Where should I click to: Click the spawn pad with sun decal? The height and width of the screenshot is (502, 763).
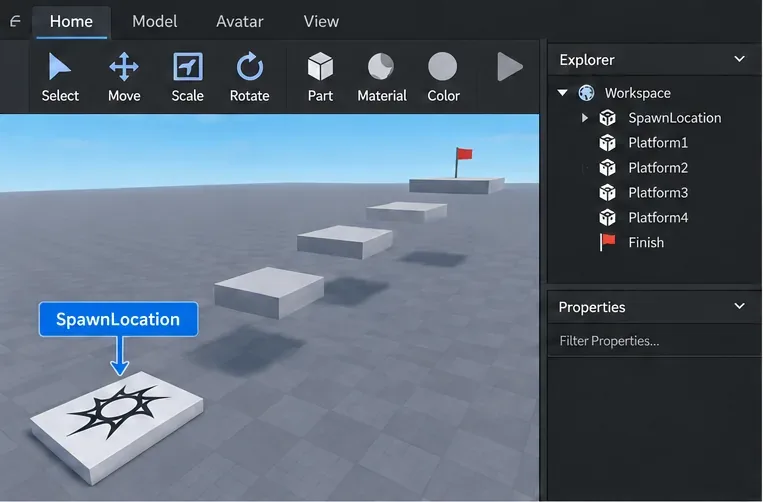pyautogui.click(x=117, y=427)
